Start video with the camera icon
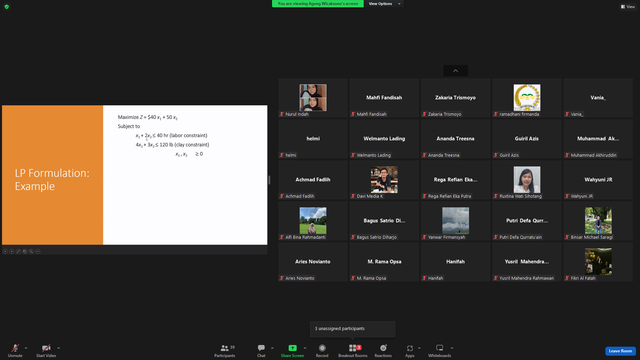 click(46, 350)
